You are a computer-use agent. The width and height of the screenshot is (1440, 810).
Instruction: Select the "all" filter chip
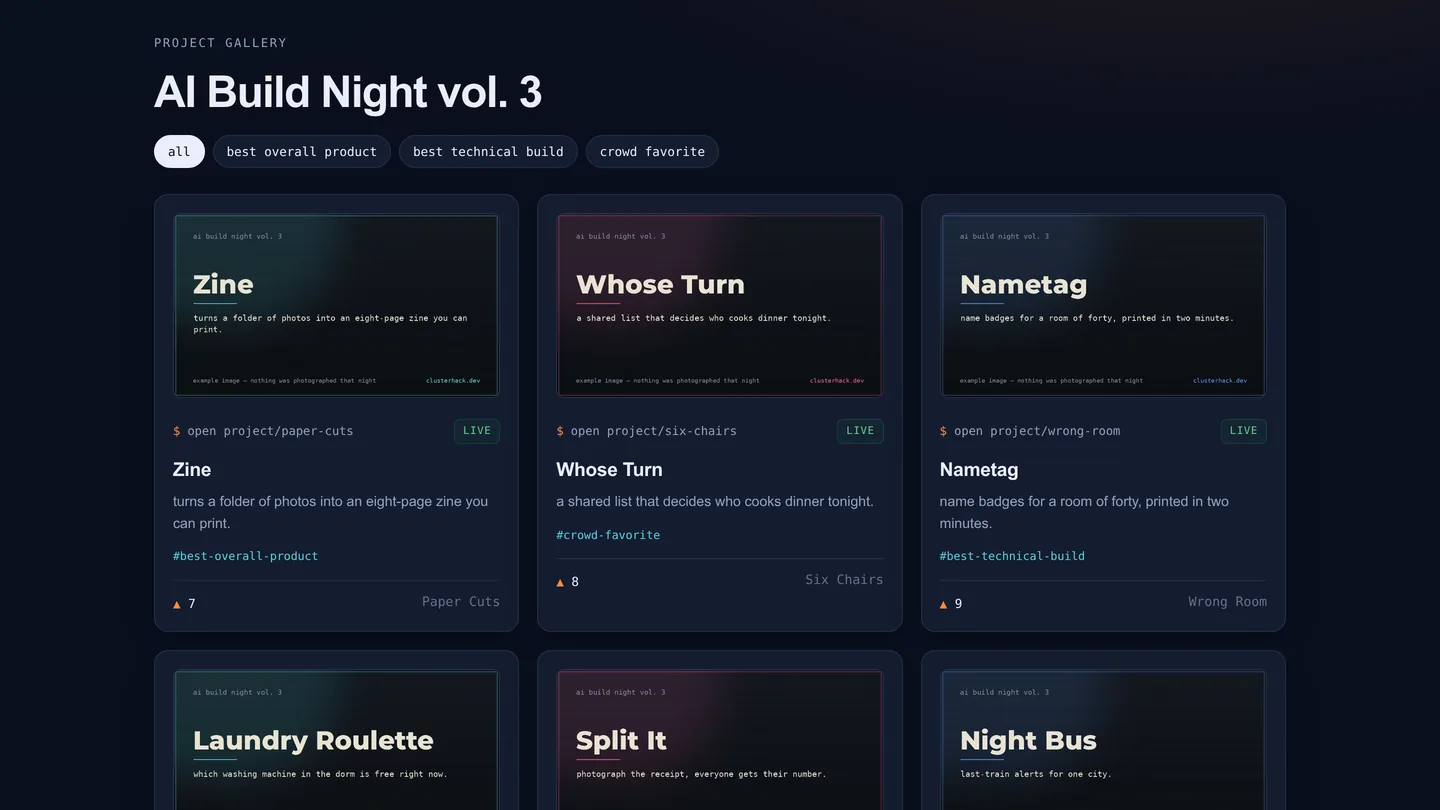179,152
